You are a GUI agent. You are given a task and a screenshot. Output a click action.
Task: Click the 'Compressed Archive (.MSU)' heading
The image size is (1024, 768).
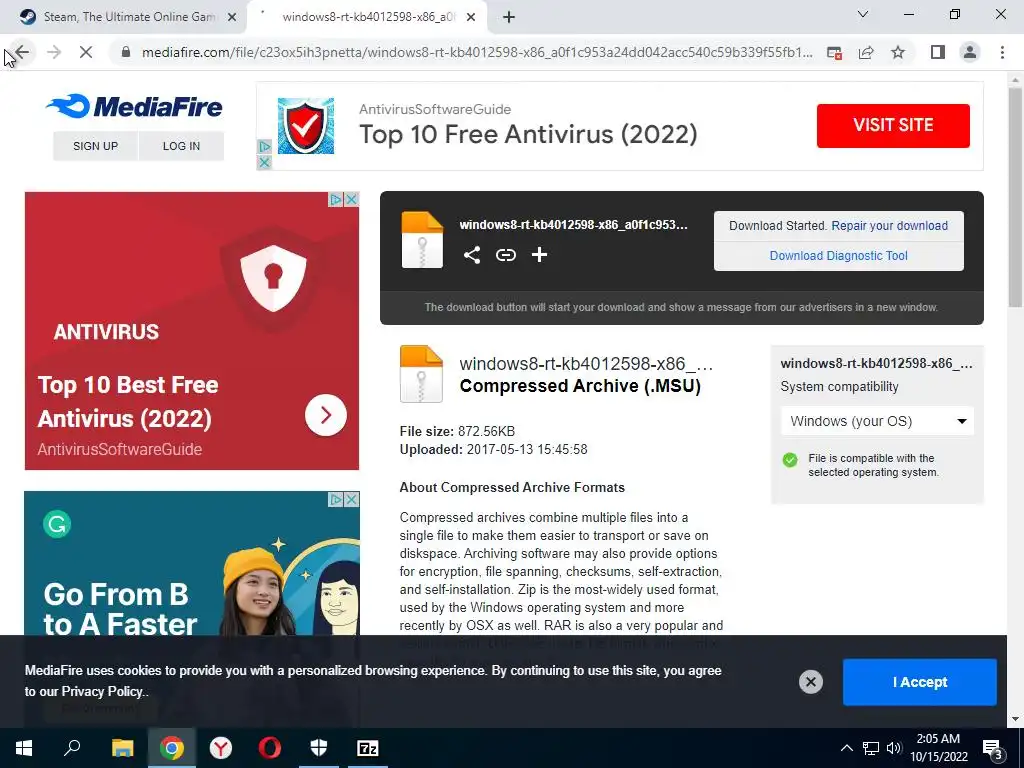pyautogui.click(x=580, y=386)
